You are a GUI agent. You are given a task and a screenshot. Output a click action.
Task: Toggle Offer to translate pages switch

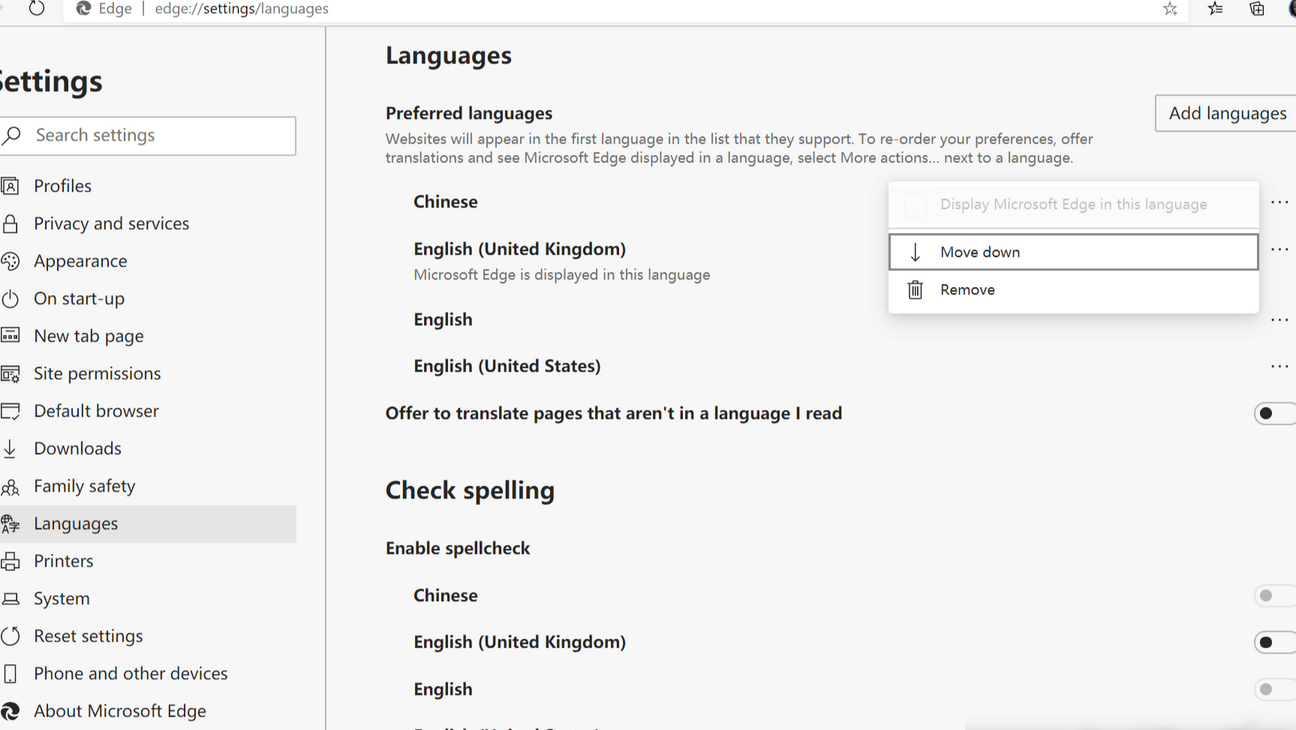coord(1273,413)
